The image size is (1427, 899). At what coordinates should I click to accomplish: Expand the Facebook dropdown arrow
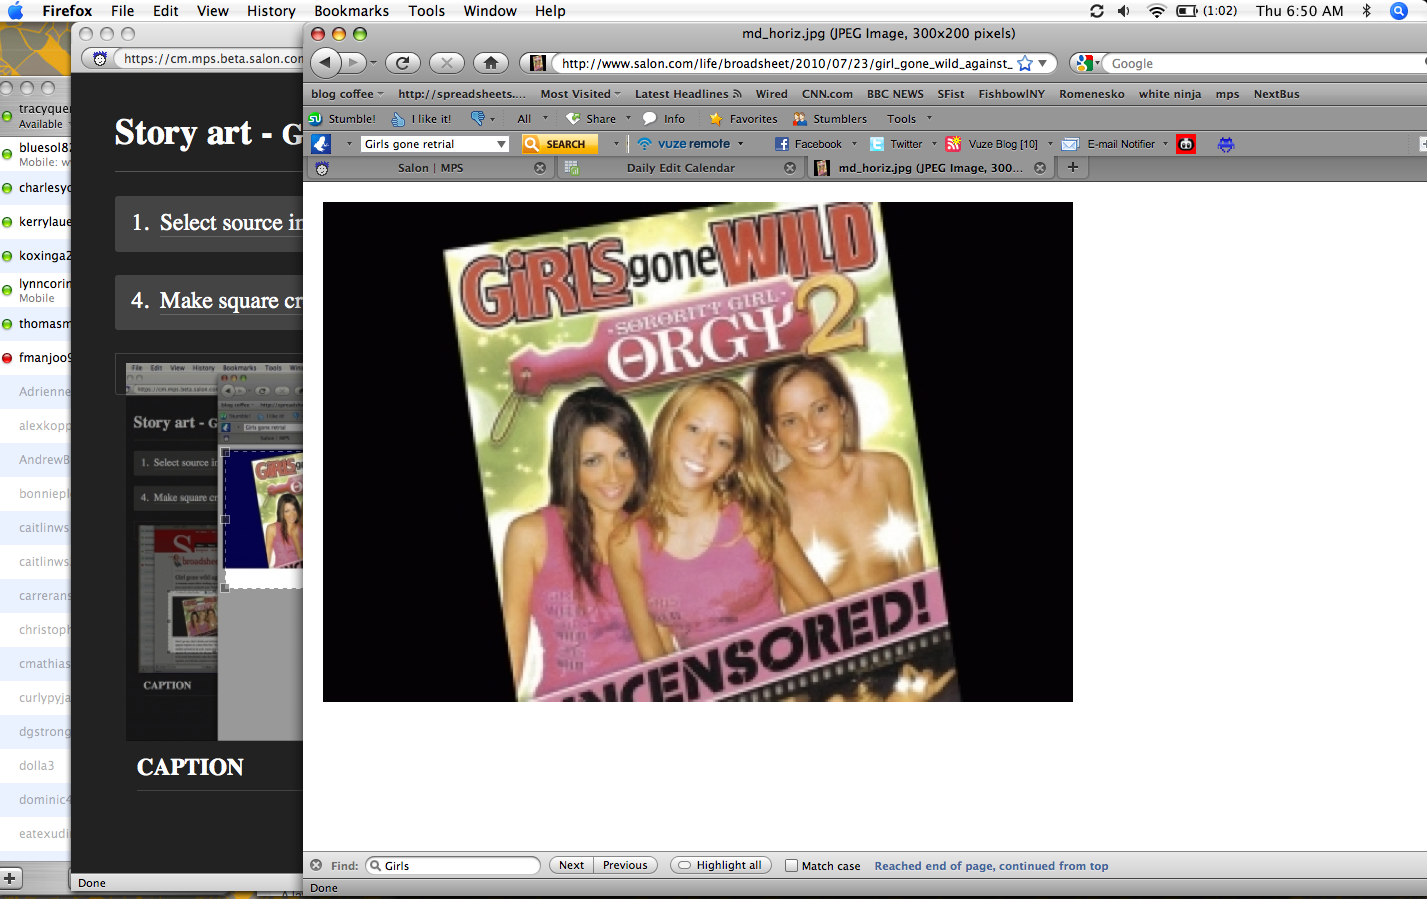coord(854,144)
